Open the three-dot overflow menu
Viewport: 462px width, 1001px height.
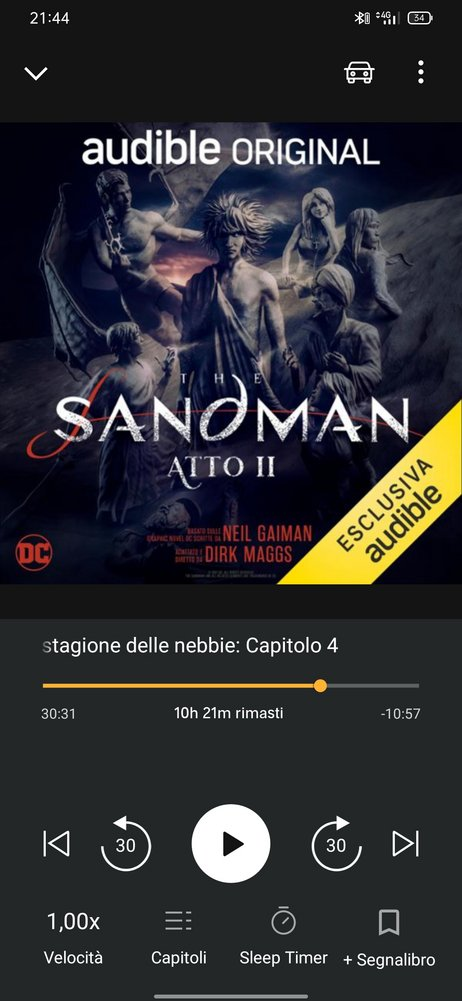tap(421, 72)
